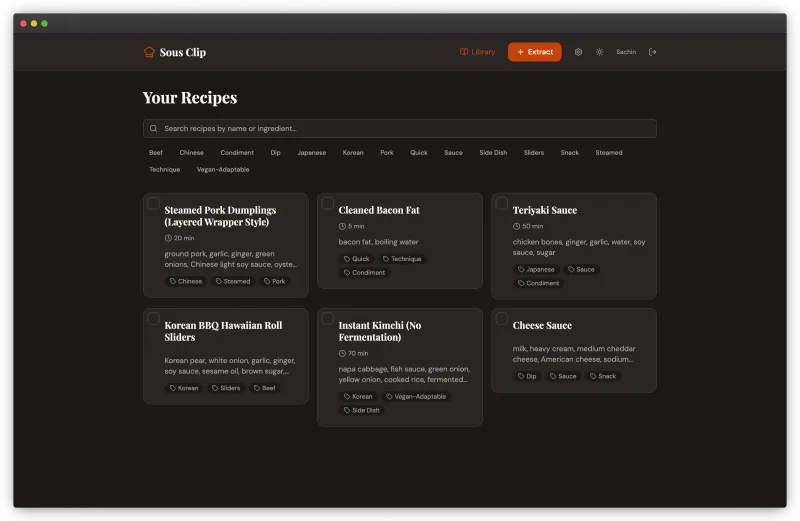Toggle light theme with the sun icon
This screenshot has width=800, height=521.
click(x=599, y=52)
